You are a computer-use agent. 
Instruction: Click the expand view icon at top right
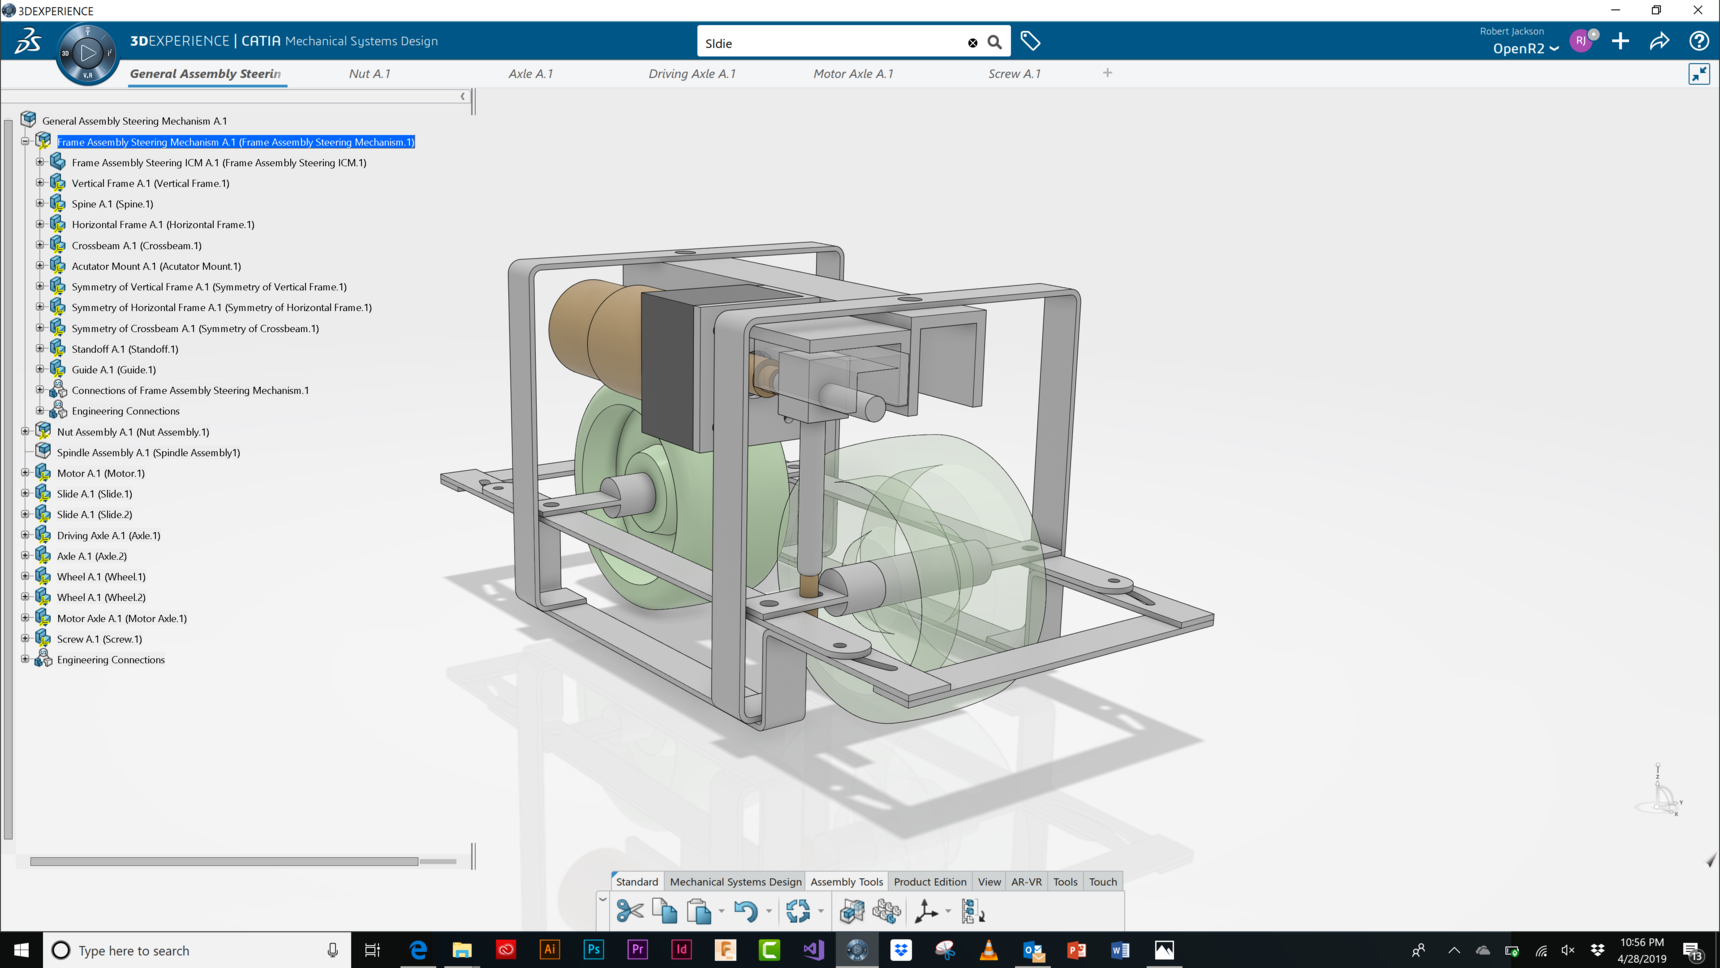click(x=1699, y=74)
